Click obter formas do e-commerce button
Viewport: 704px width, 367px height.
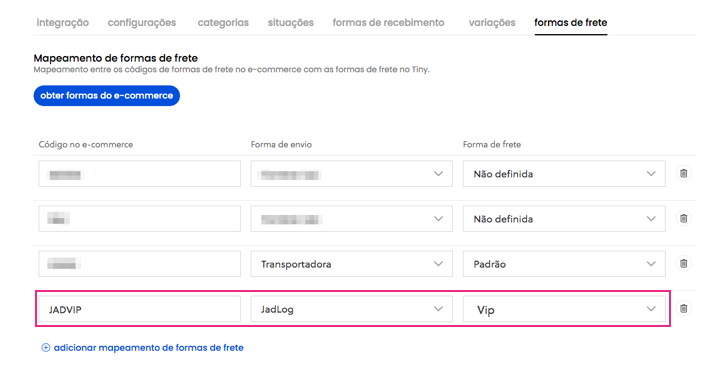coord(106,96)
